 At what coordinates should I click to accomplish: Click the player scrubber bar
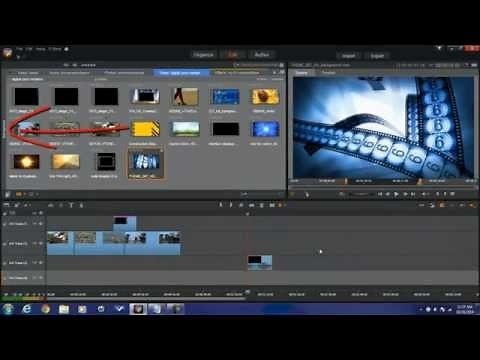383,187
